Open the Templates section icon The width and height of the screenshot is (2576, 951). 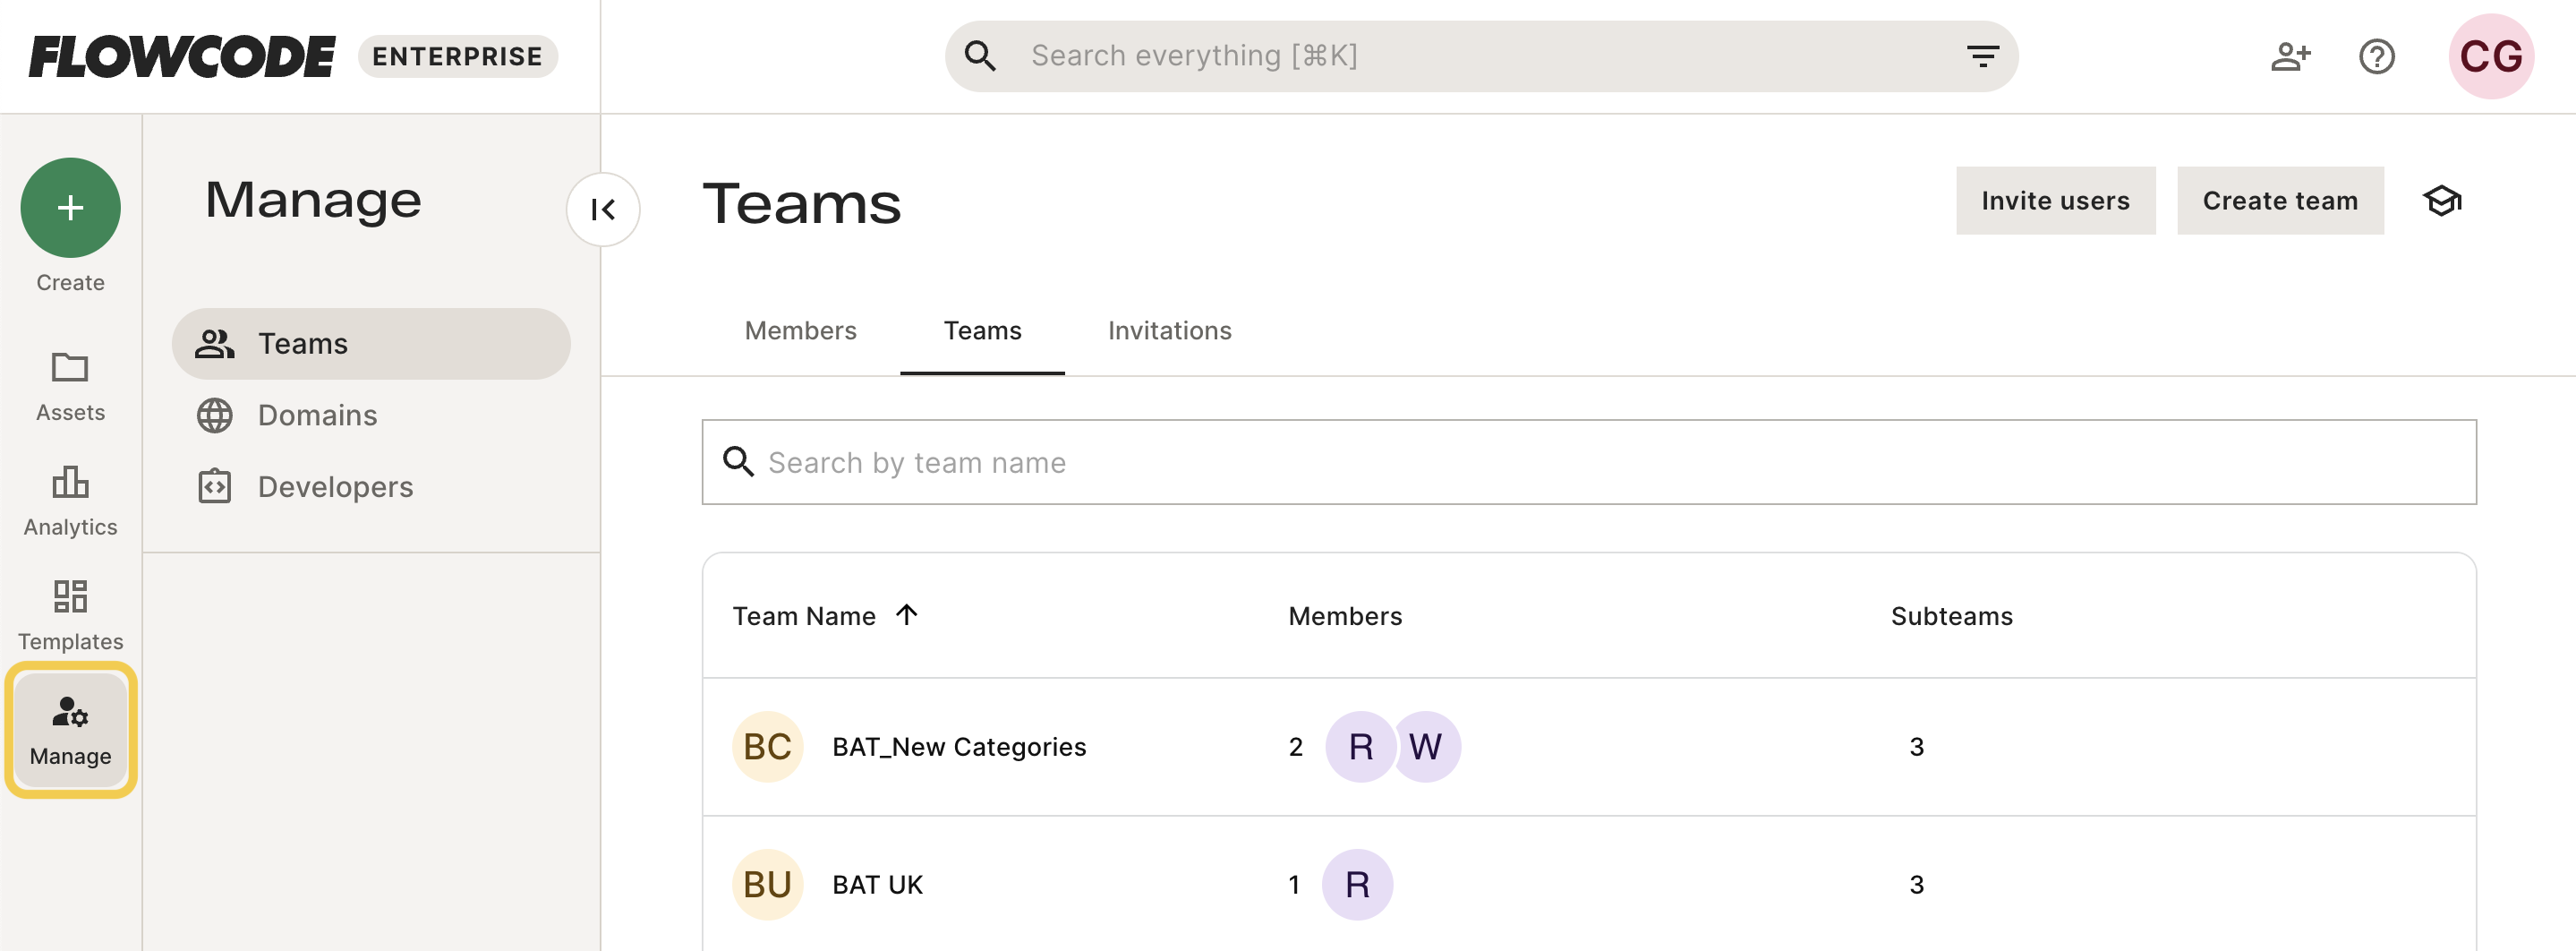coord(70,596)
